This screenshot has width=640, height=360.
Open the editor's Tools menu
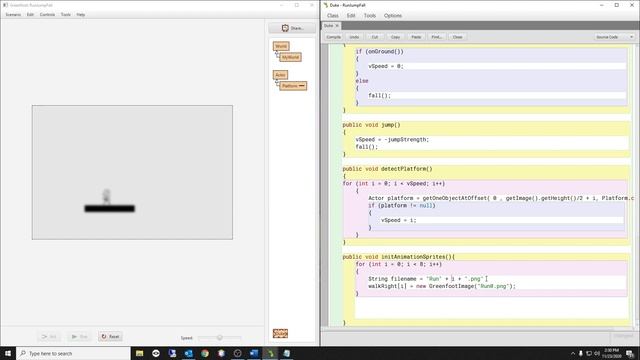pos(370,16)
